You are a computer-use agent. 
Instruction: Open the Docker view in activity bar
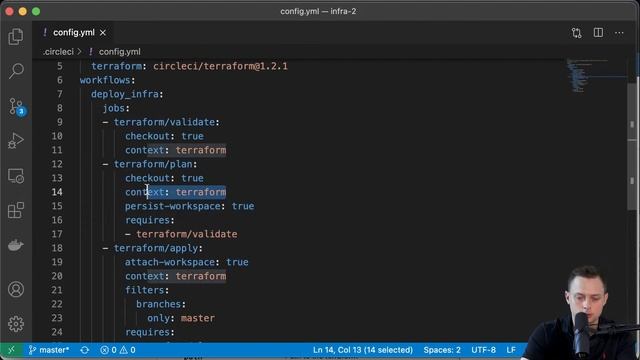(x=16, y=245)
